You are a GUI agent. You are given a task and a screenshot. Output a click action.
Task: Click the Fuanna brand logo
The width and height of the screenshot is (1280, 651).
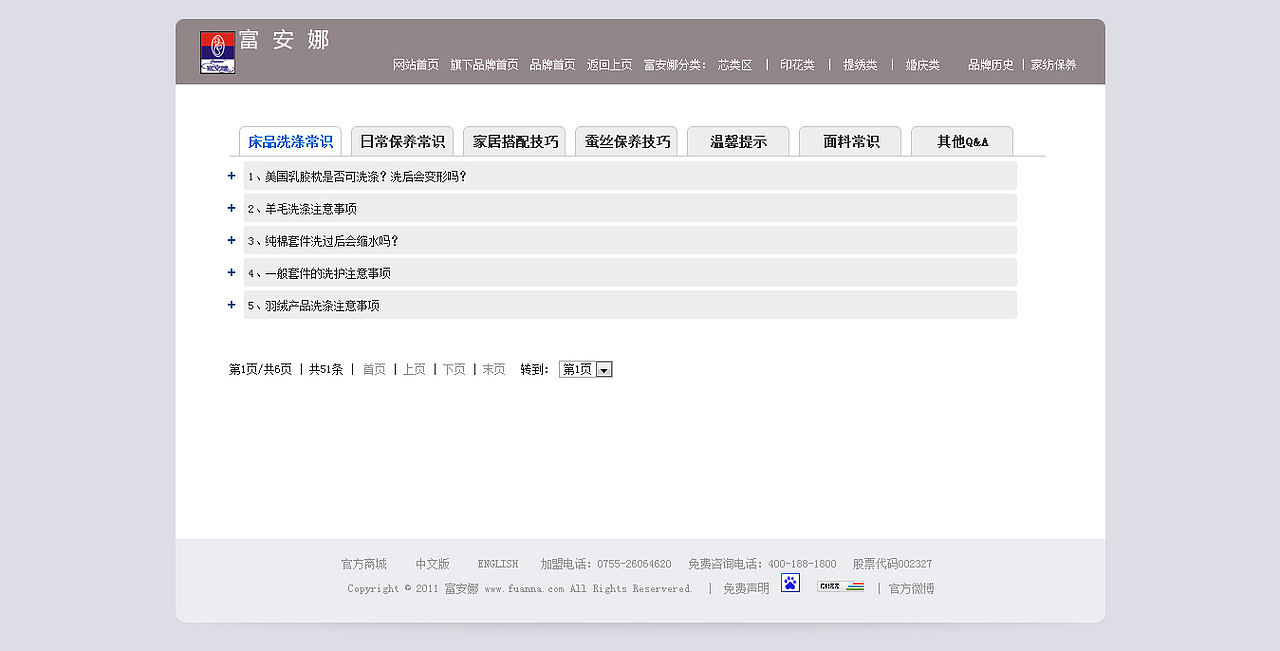217,52
